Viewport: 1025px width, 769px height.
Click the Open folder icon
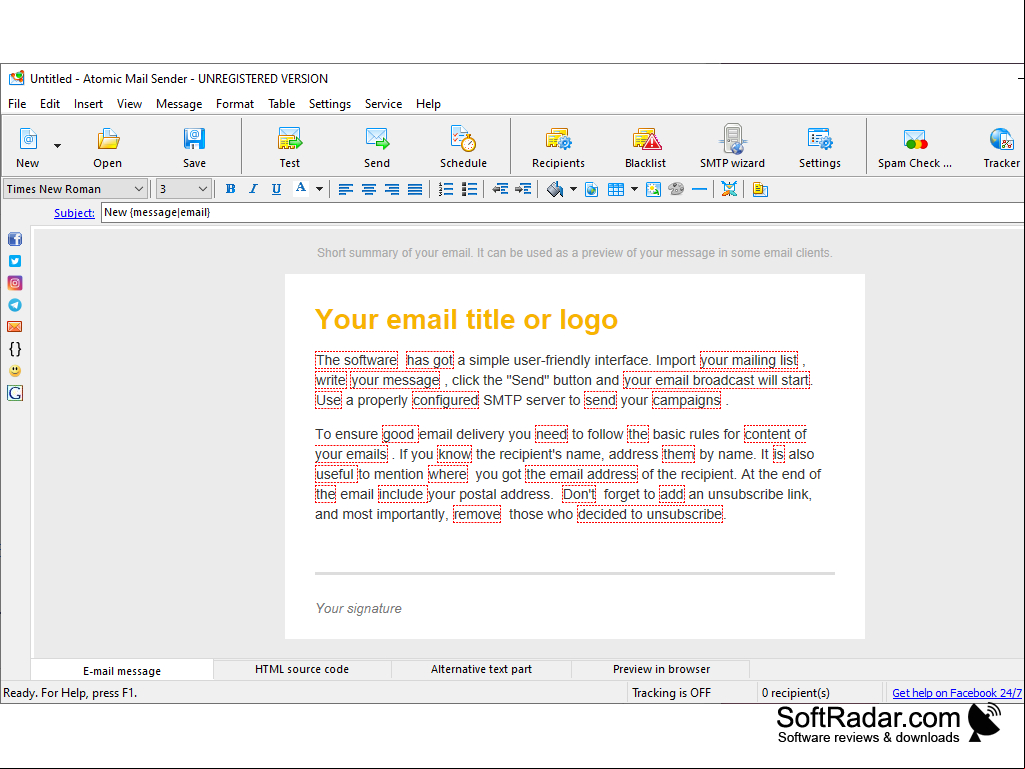tap(108, 139)
